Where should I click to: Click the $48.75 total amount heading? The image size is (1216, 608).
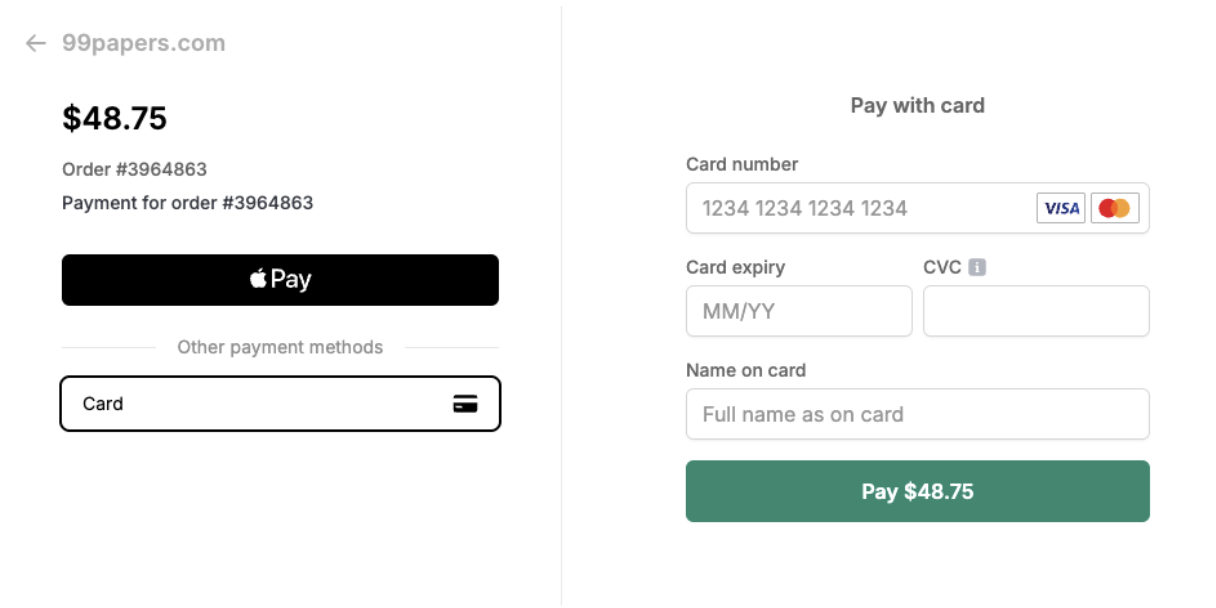point(115,118)
